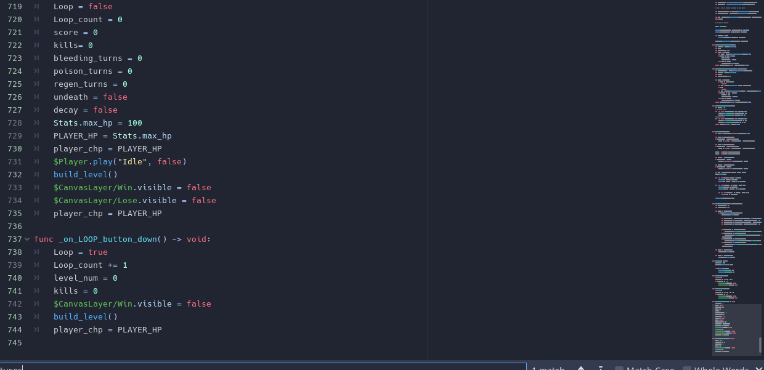This screenshot has width=764, height=370.
Task: Click gutter line number 745
Action: tap(14, 343)
